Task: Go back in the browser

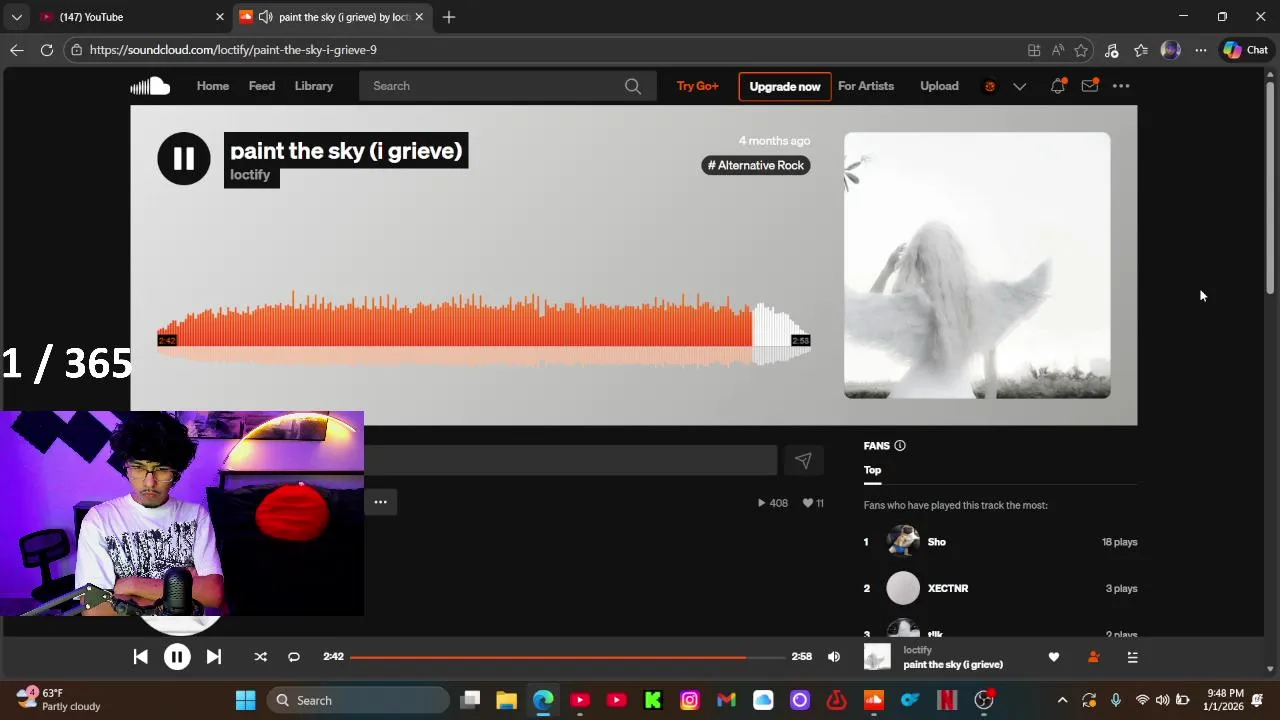Action: [17, 50]
